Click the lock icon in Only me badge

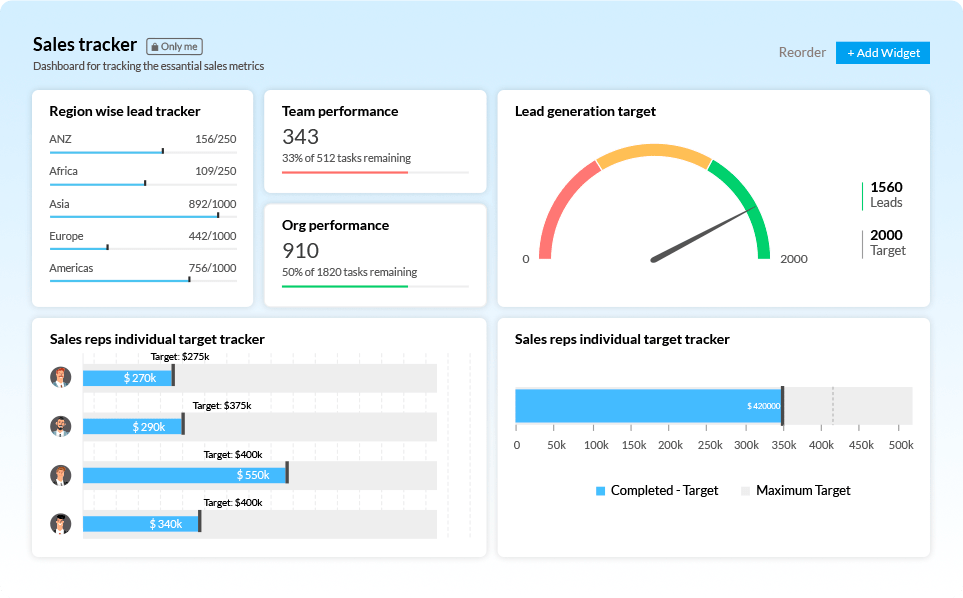coord(155,47)
